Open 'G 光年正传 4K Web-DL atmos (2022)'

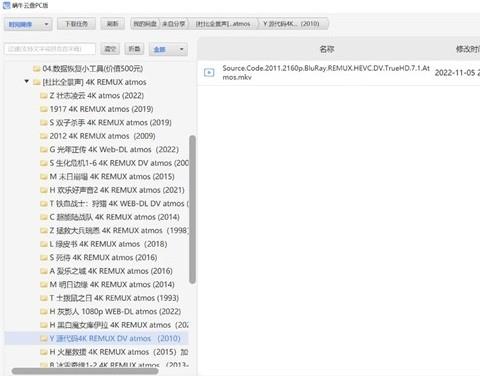click(114, 150)
